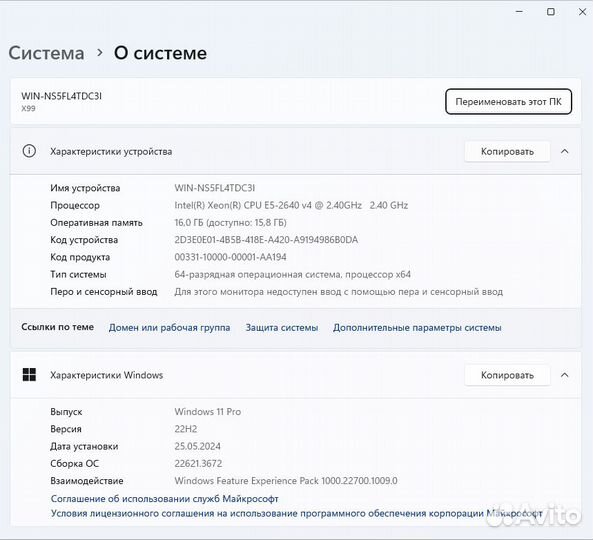Click the Дата установки label
Screen dimensions: 593x540
pos(84,447)
